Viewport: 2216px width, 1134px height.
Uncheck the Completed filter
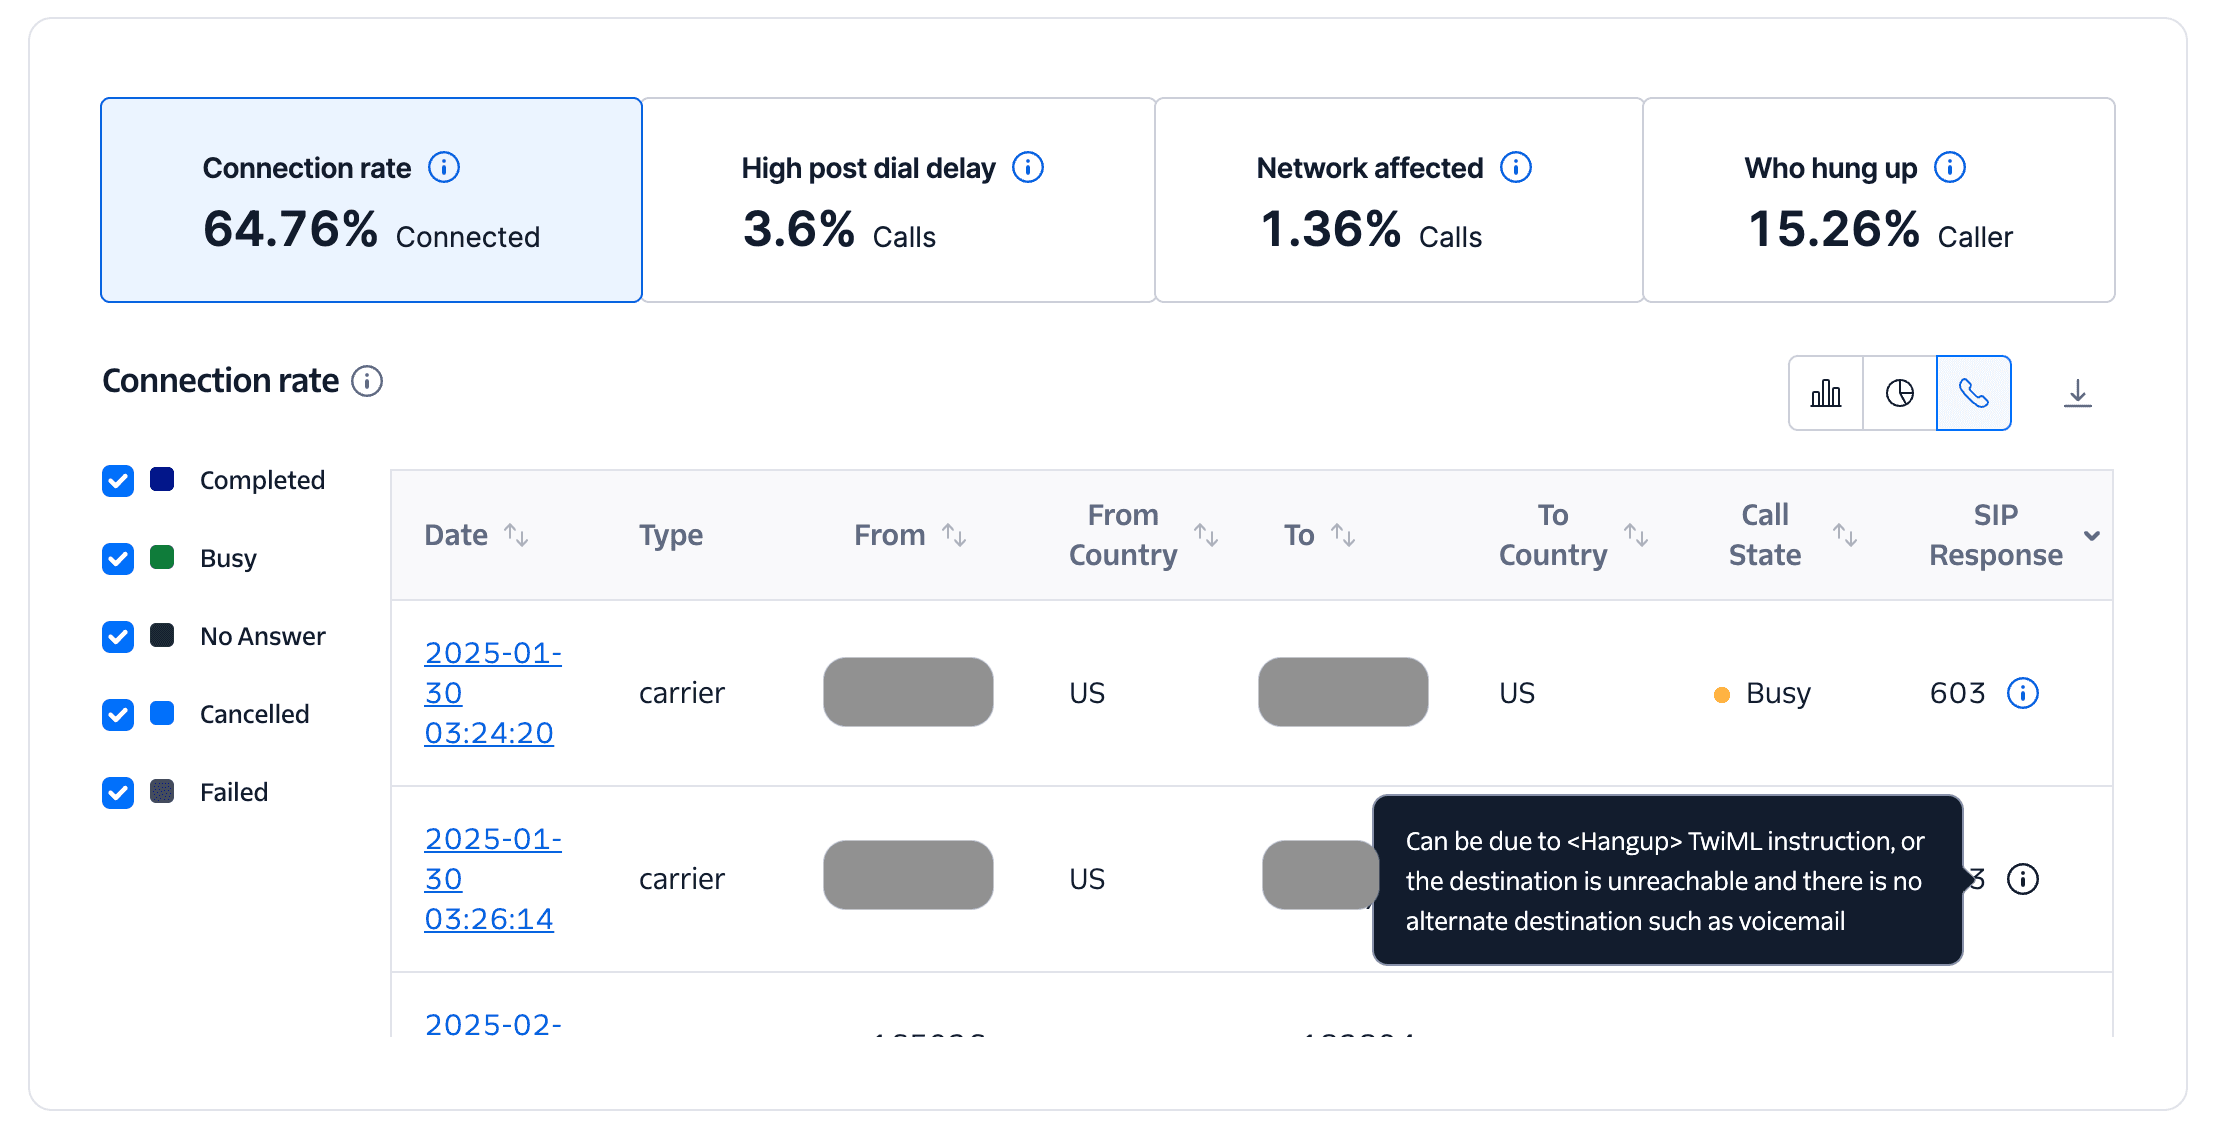117,481
